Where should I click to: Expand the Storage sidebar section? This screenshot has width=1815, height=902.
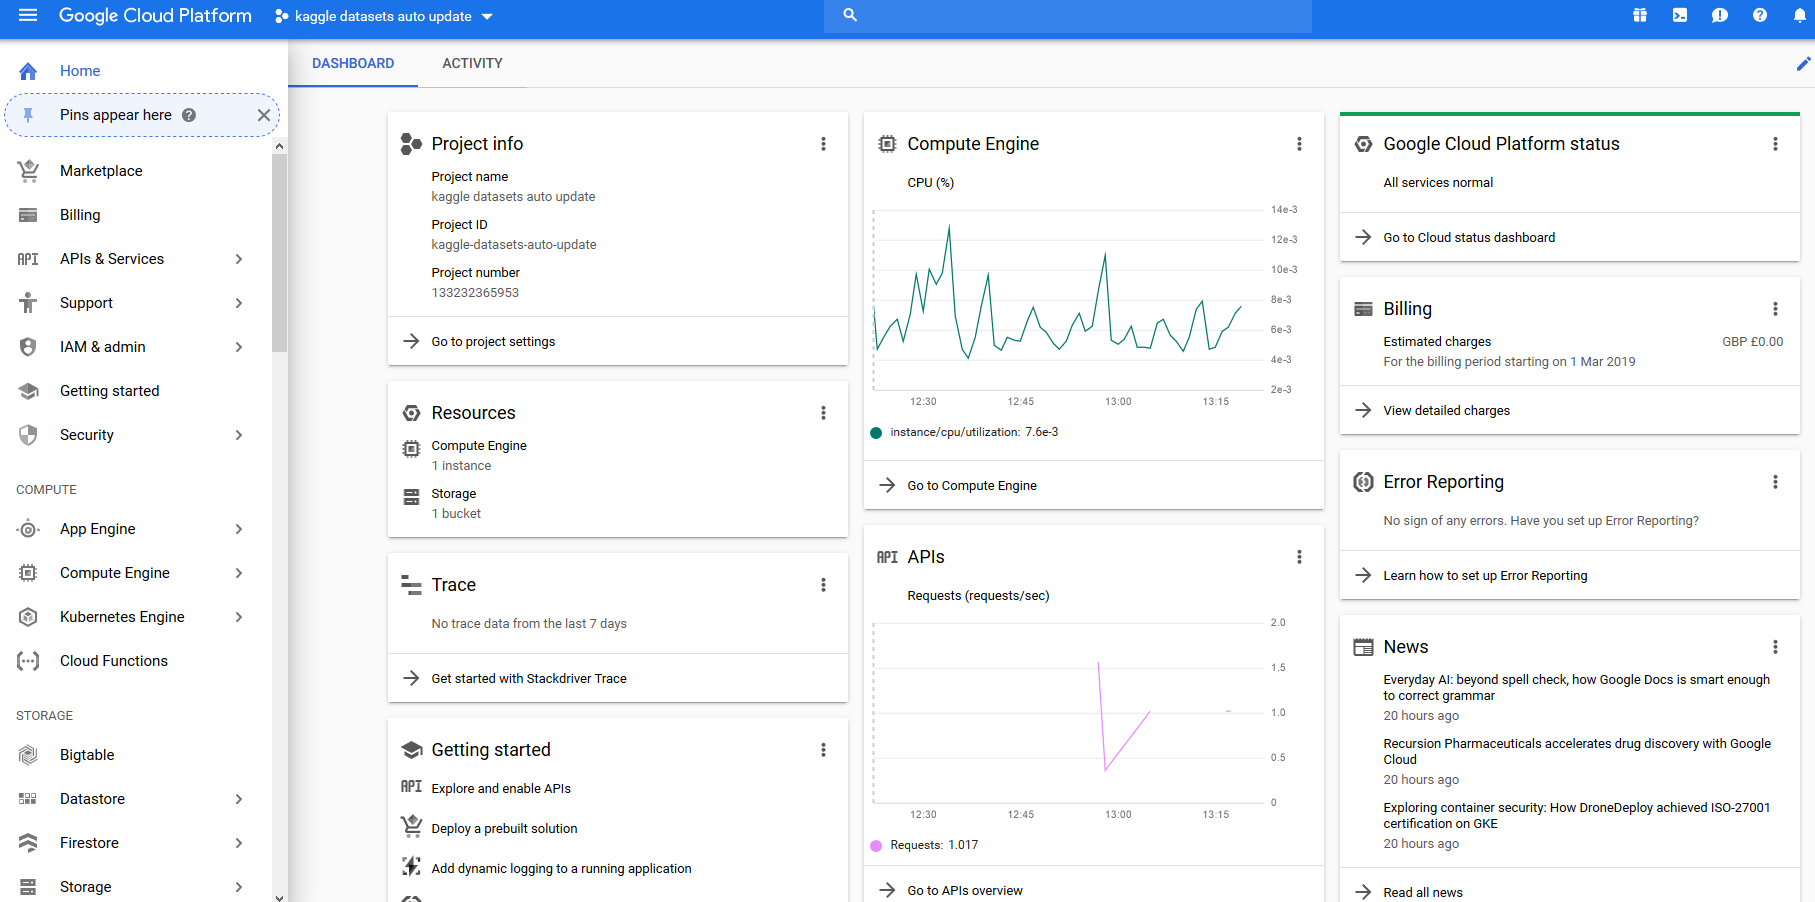point(238,887)
